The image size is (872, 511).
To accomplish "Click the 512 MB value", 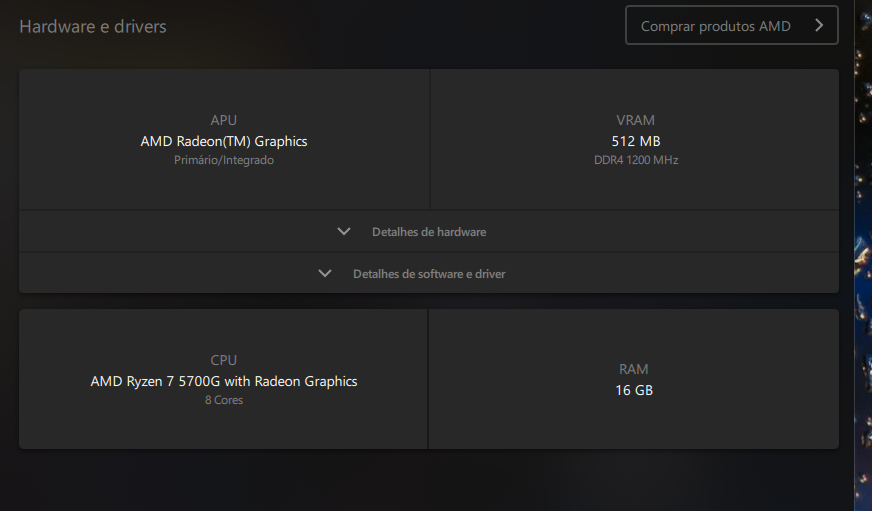I will pos(636,141).
